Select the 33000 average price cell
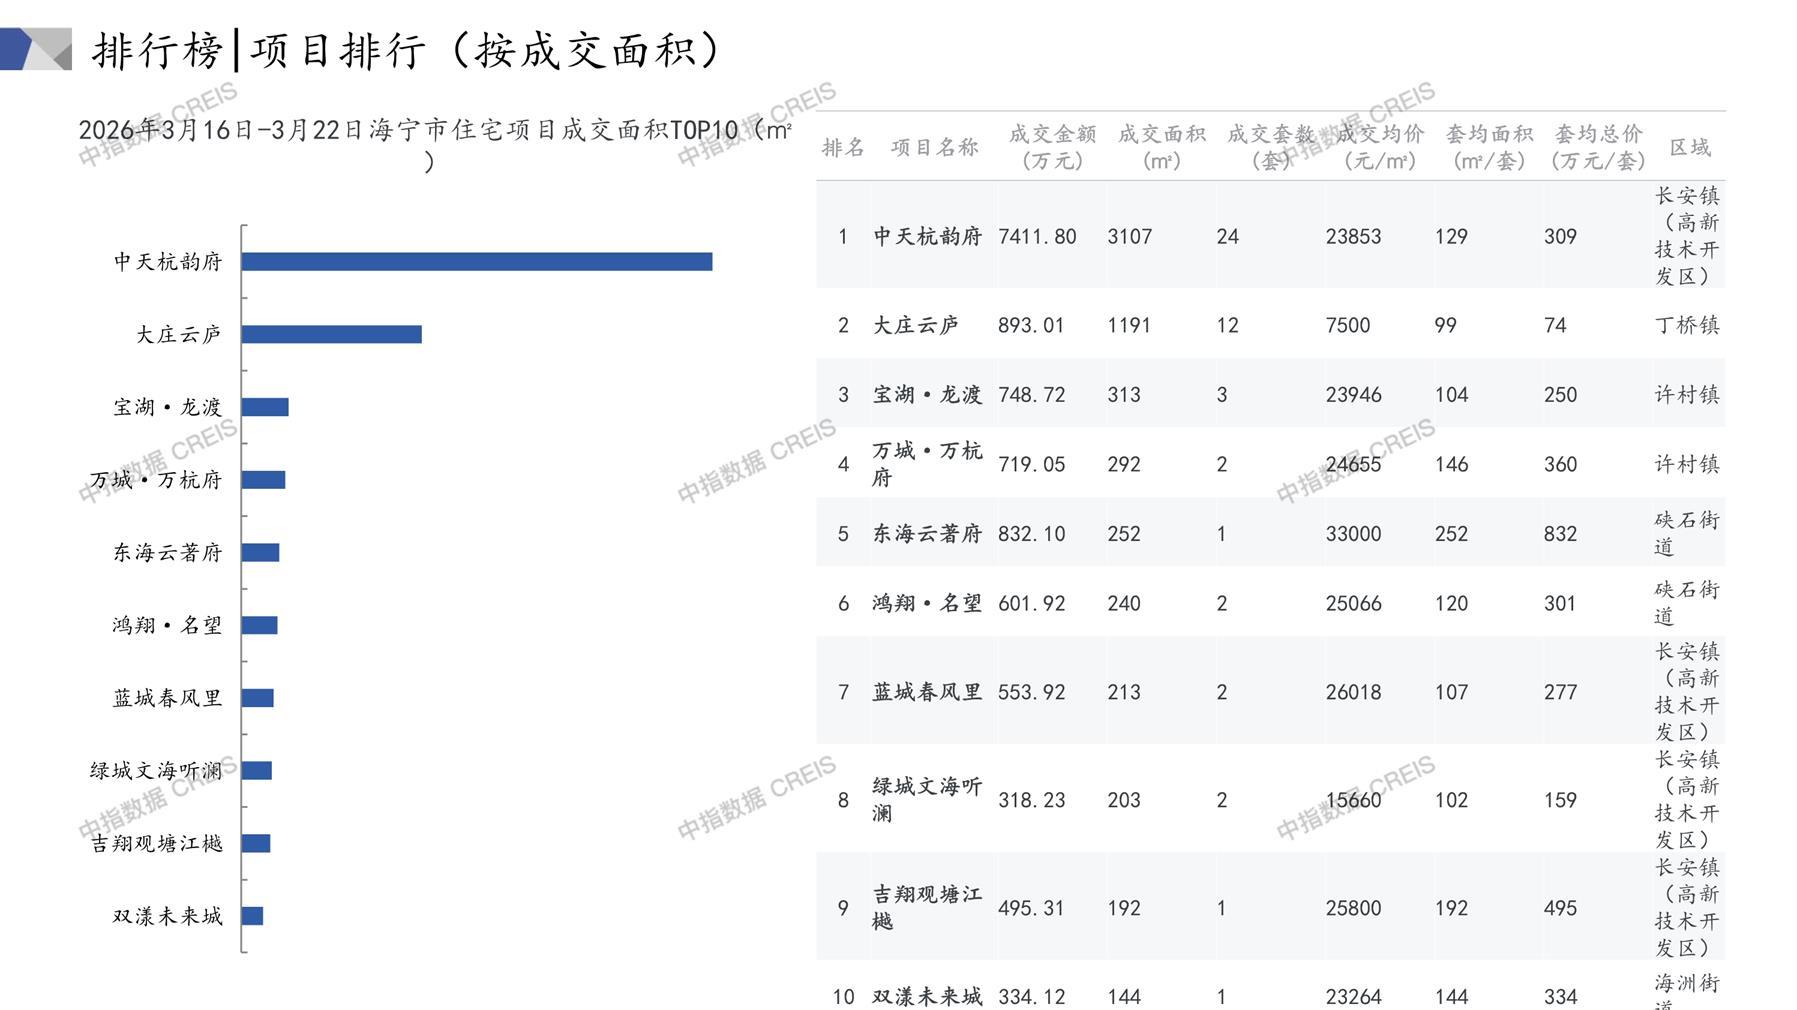The width and height of the screenshot is (1797, 1010). 1353,534
